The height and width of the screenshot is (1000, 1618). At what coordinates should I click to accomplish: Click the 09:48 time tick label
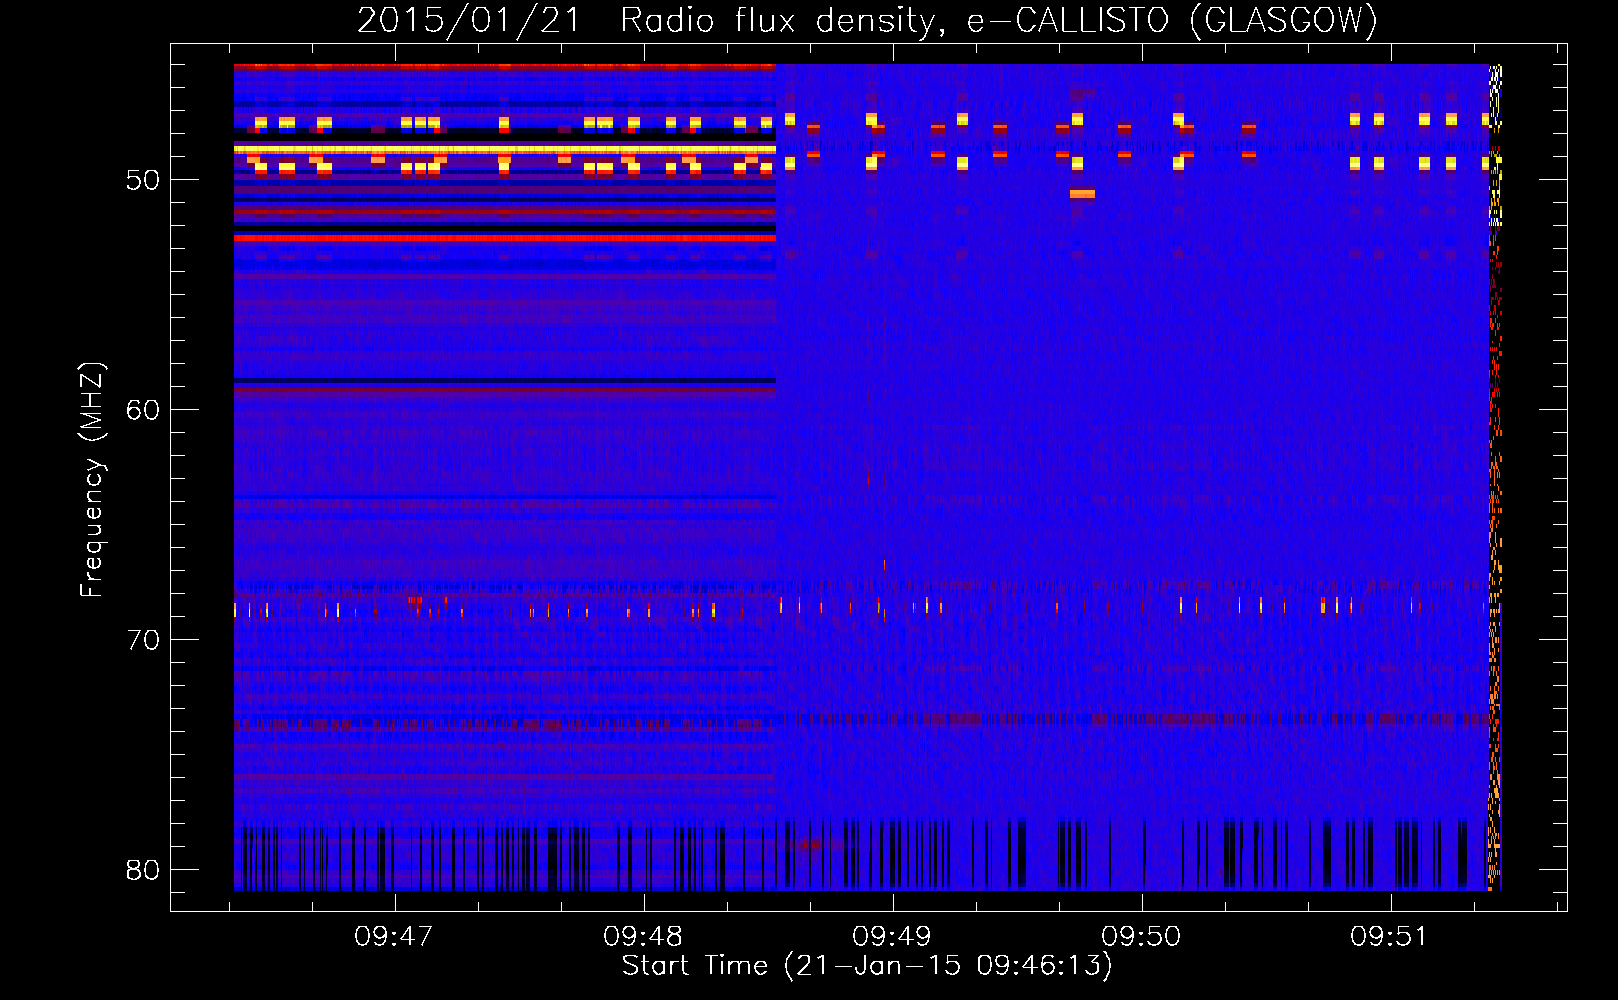[643, 937]
